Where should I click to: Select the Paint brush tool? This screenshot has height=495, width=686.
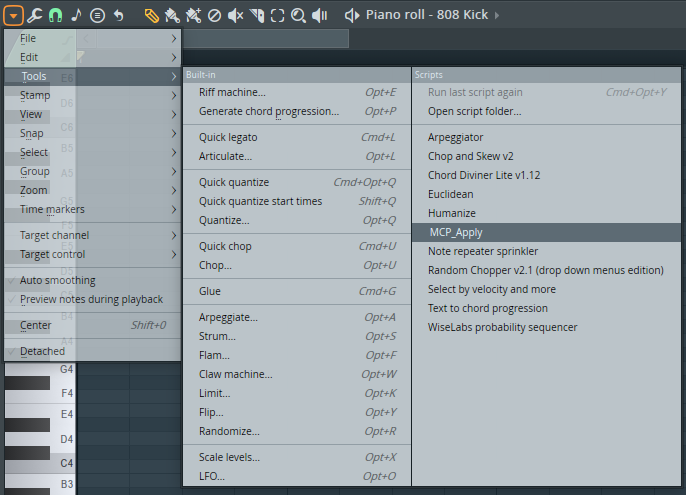pyautogui.click(x=172, y=16)
